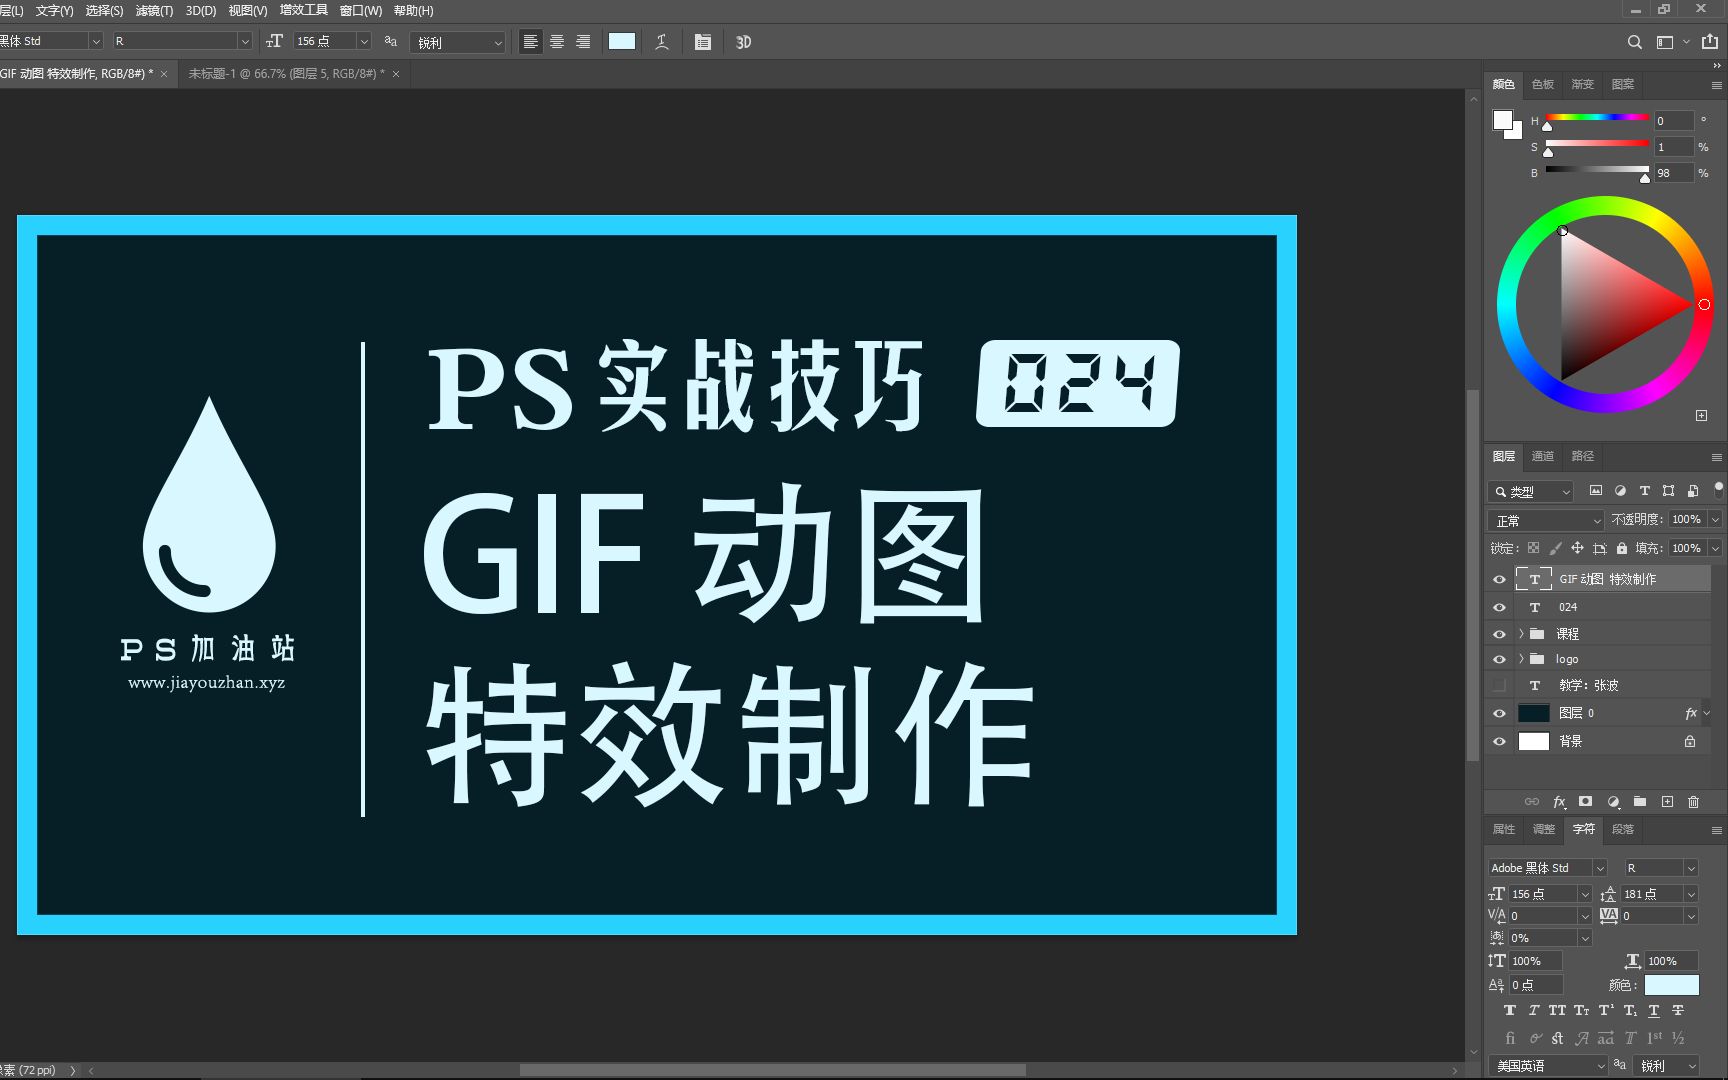1728x1080 pixels.
Task: Click the opacity value field showing 100%
Action: (x=1686, y=519)
